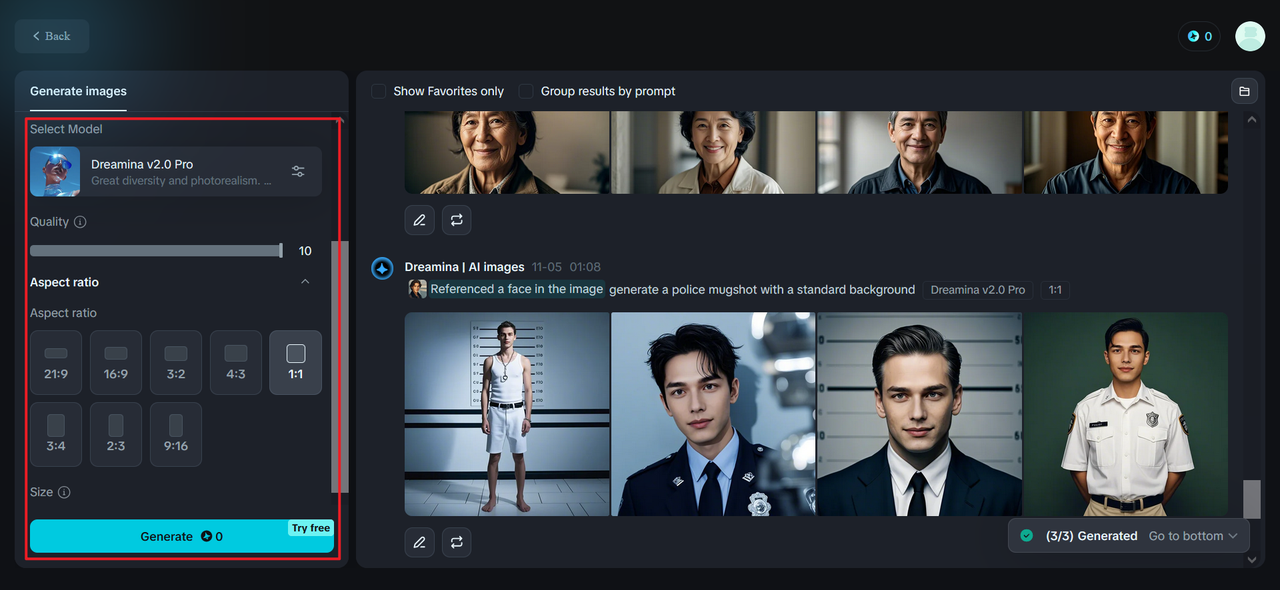The image size is (1280, 590).
Task: Open first elderly woman portrait thumbnail
Action: (507, 152)
